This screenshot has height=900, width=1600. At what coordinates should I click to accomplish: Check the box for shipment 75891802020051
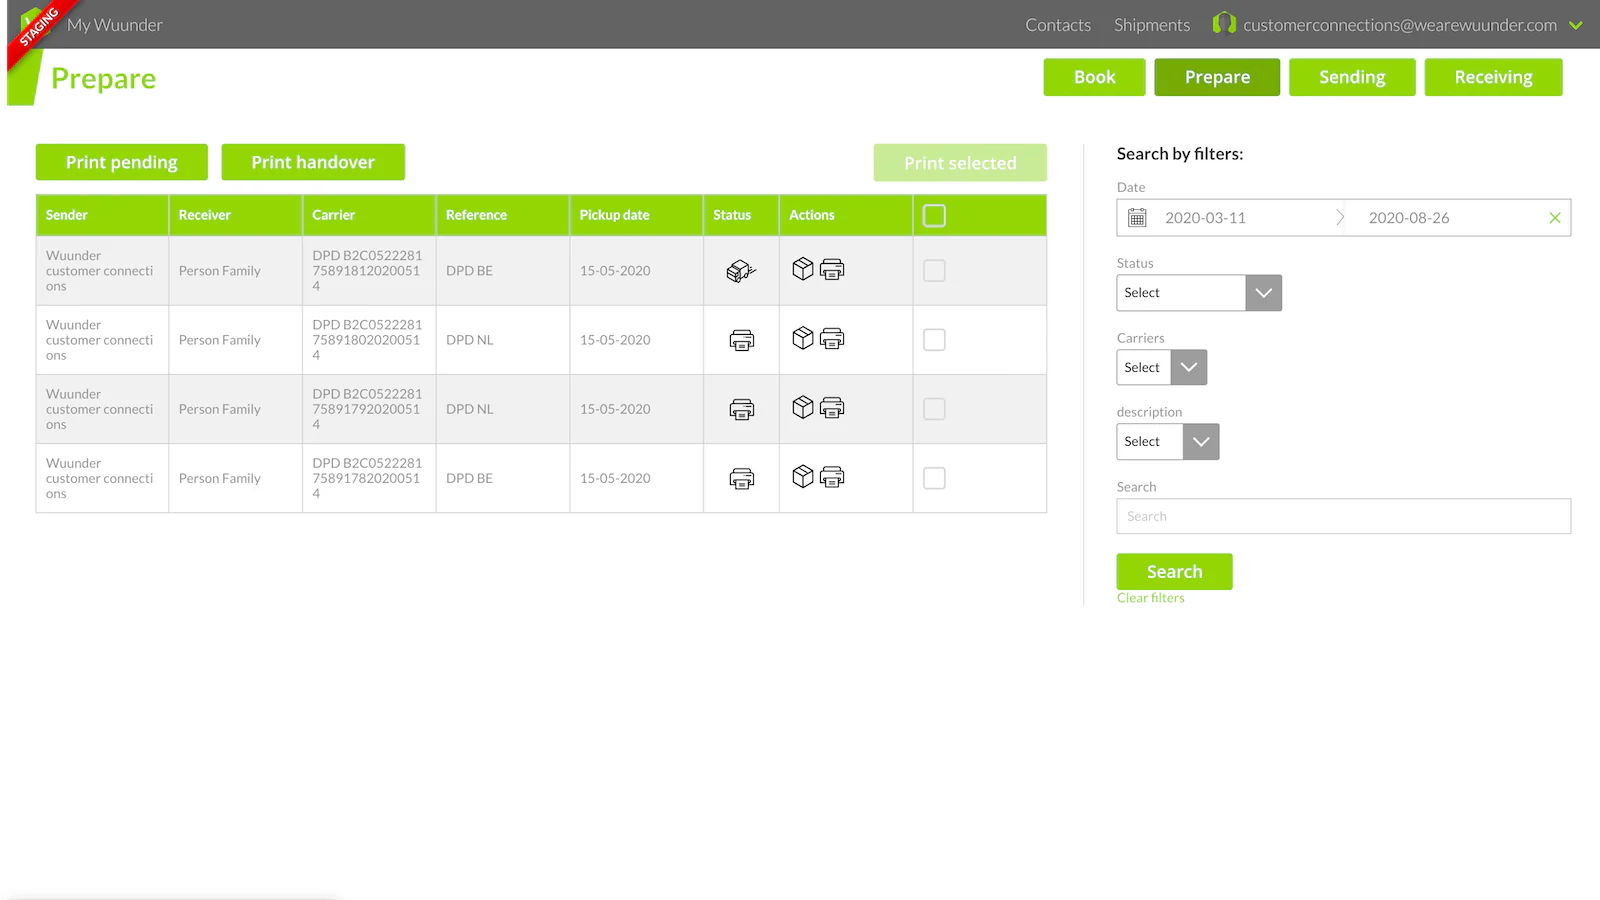coord(934,340)
